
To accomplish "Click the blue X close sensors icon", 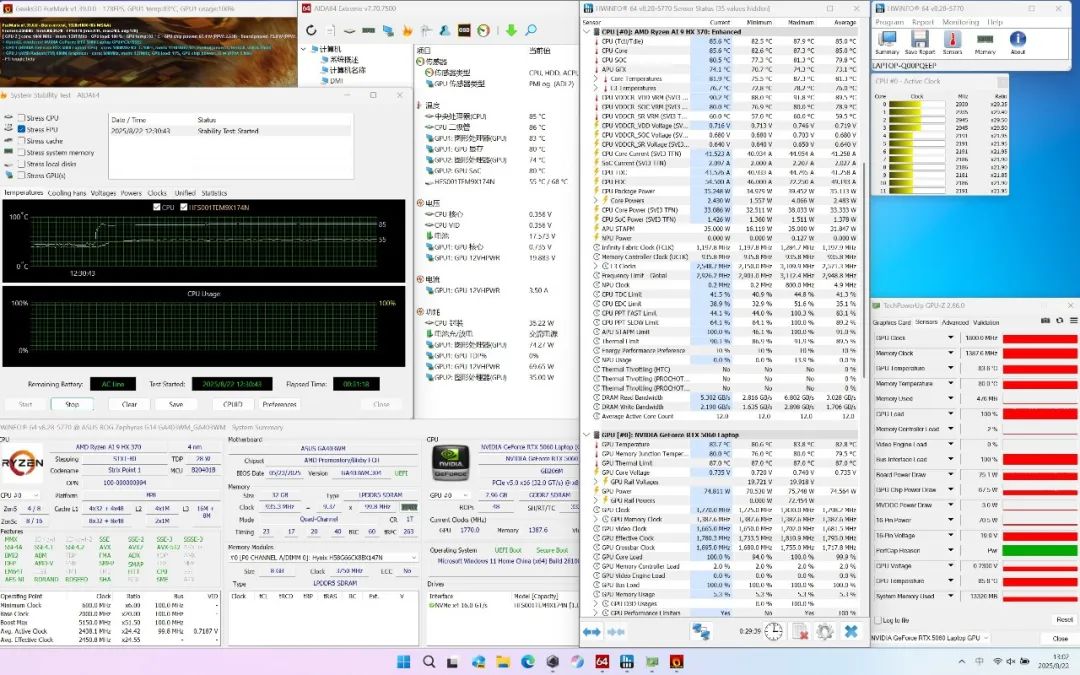I will coord(851,631).
